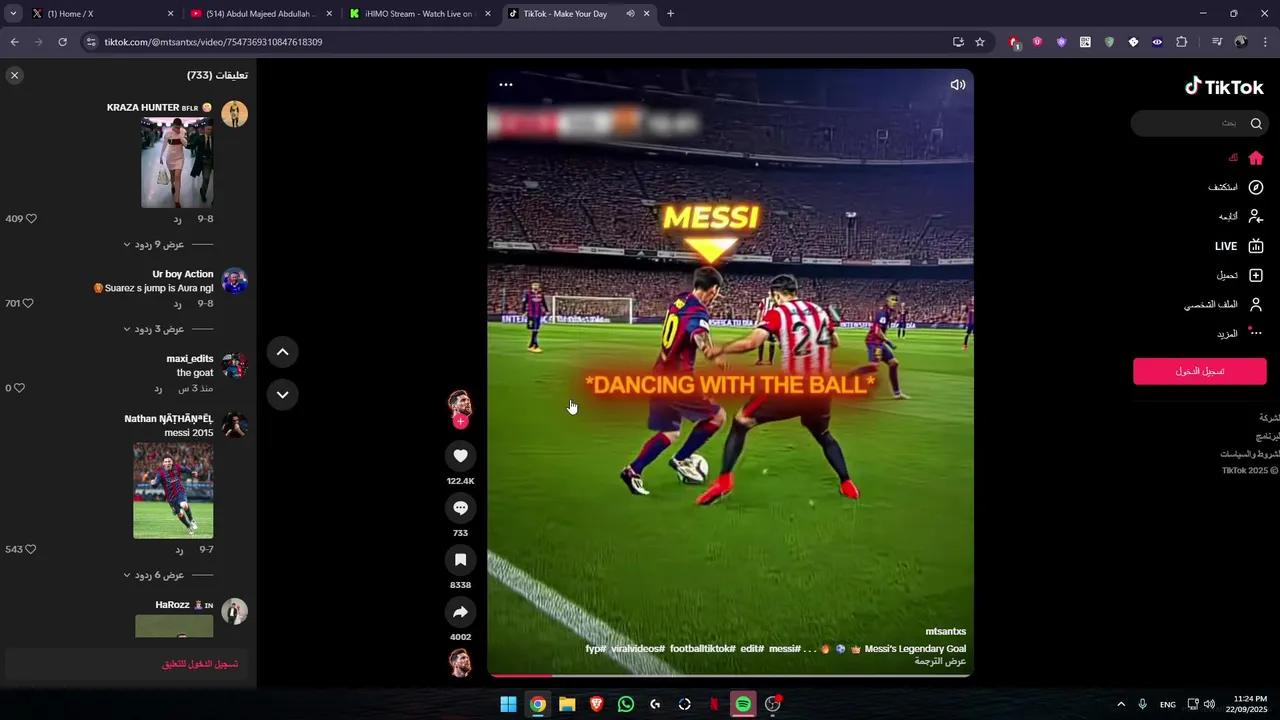Seek using the video progress bar
The height and width of the screenshot is (720, 1280).
pos(730,676)
